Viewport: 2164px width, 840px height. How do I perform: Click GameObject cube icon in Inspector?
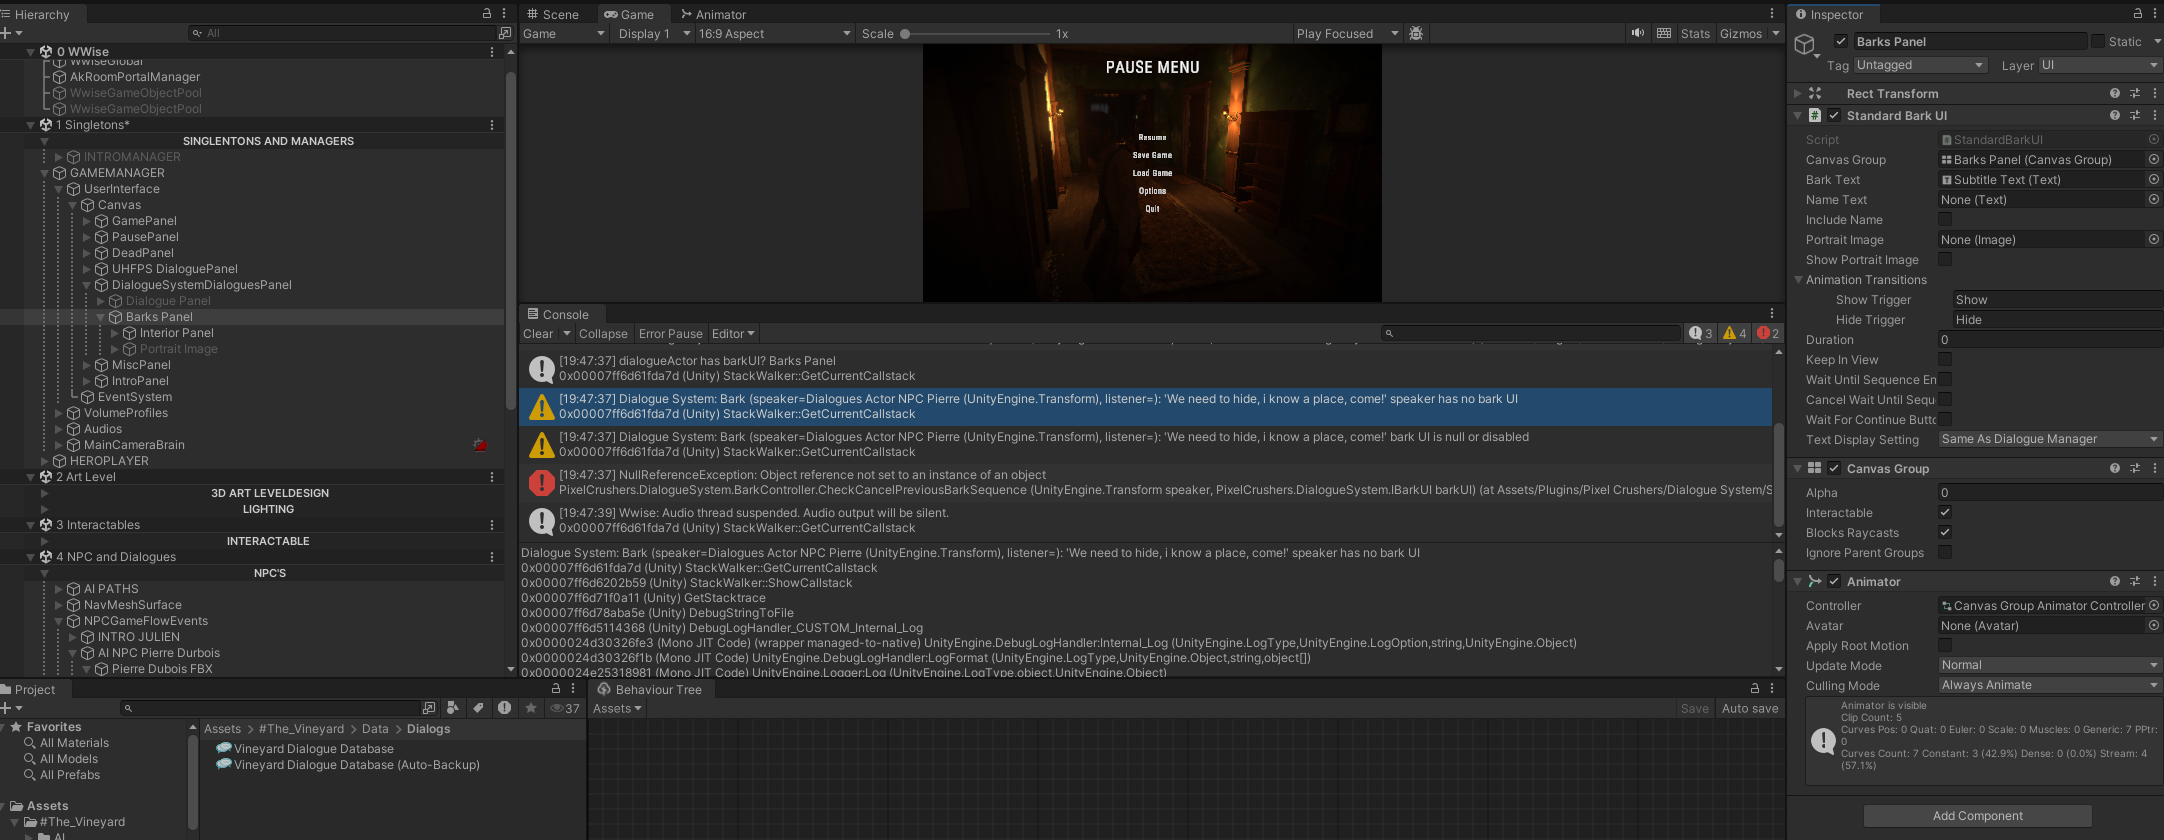point(1805,45)
